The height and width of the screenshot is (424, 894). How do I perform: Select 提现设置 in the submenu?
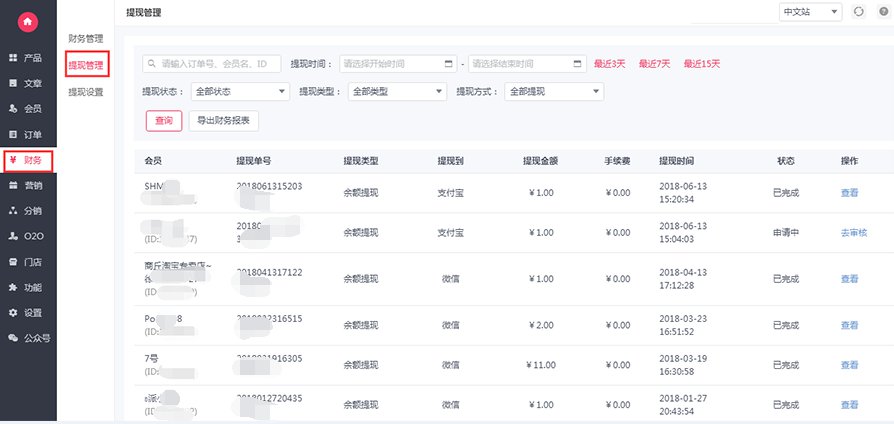click(x=86, y=92)
